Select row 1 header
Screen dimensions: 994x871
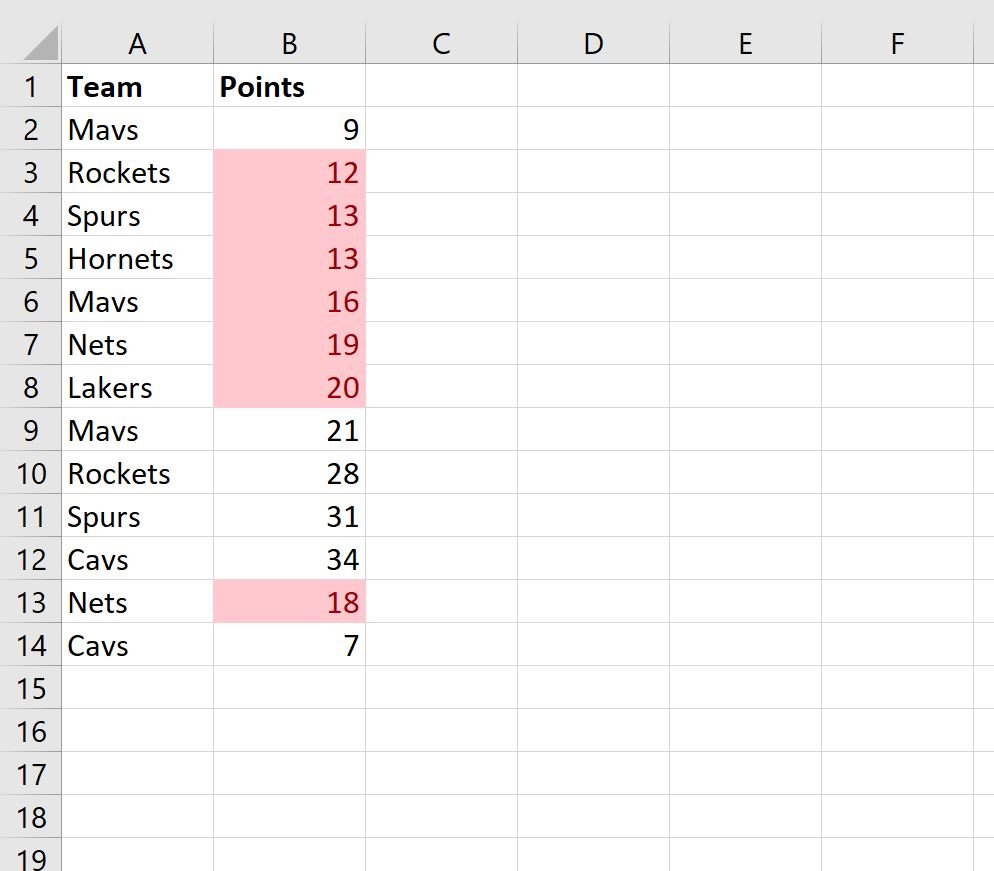(x=30, y=86)
